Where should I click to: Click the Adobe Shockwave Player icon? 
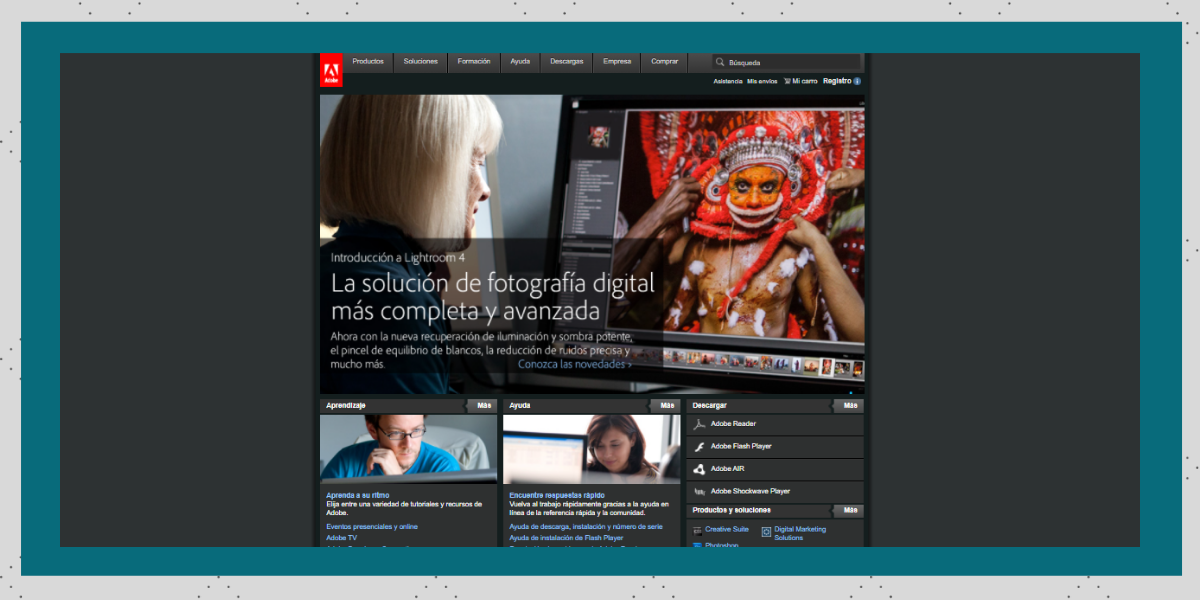pyautogui.click(x=700, y=492)
